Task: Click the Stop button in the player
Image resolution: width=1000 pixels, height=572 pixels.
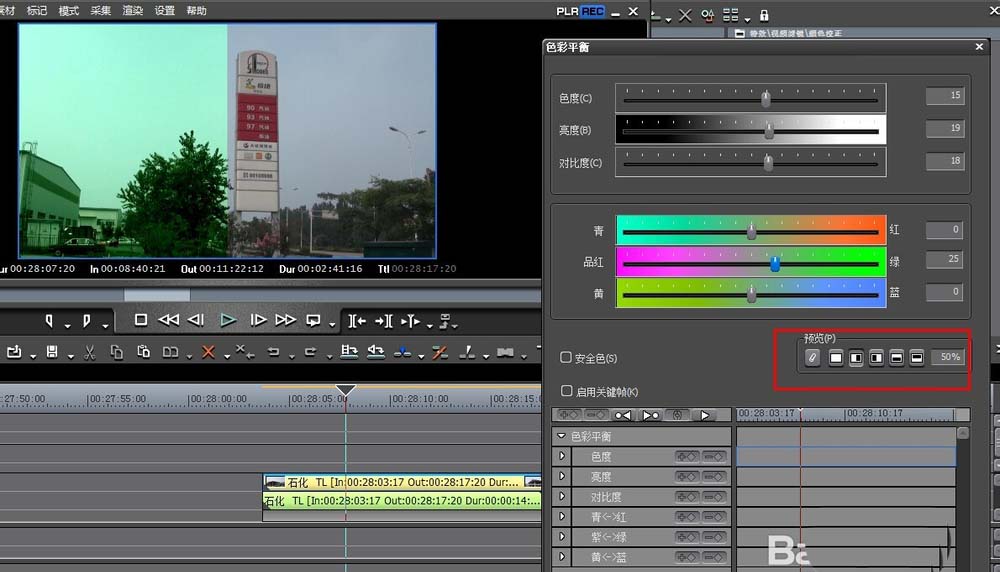Action: pyautogui.click(x=141, y=320)
